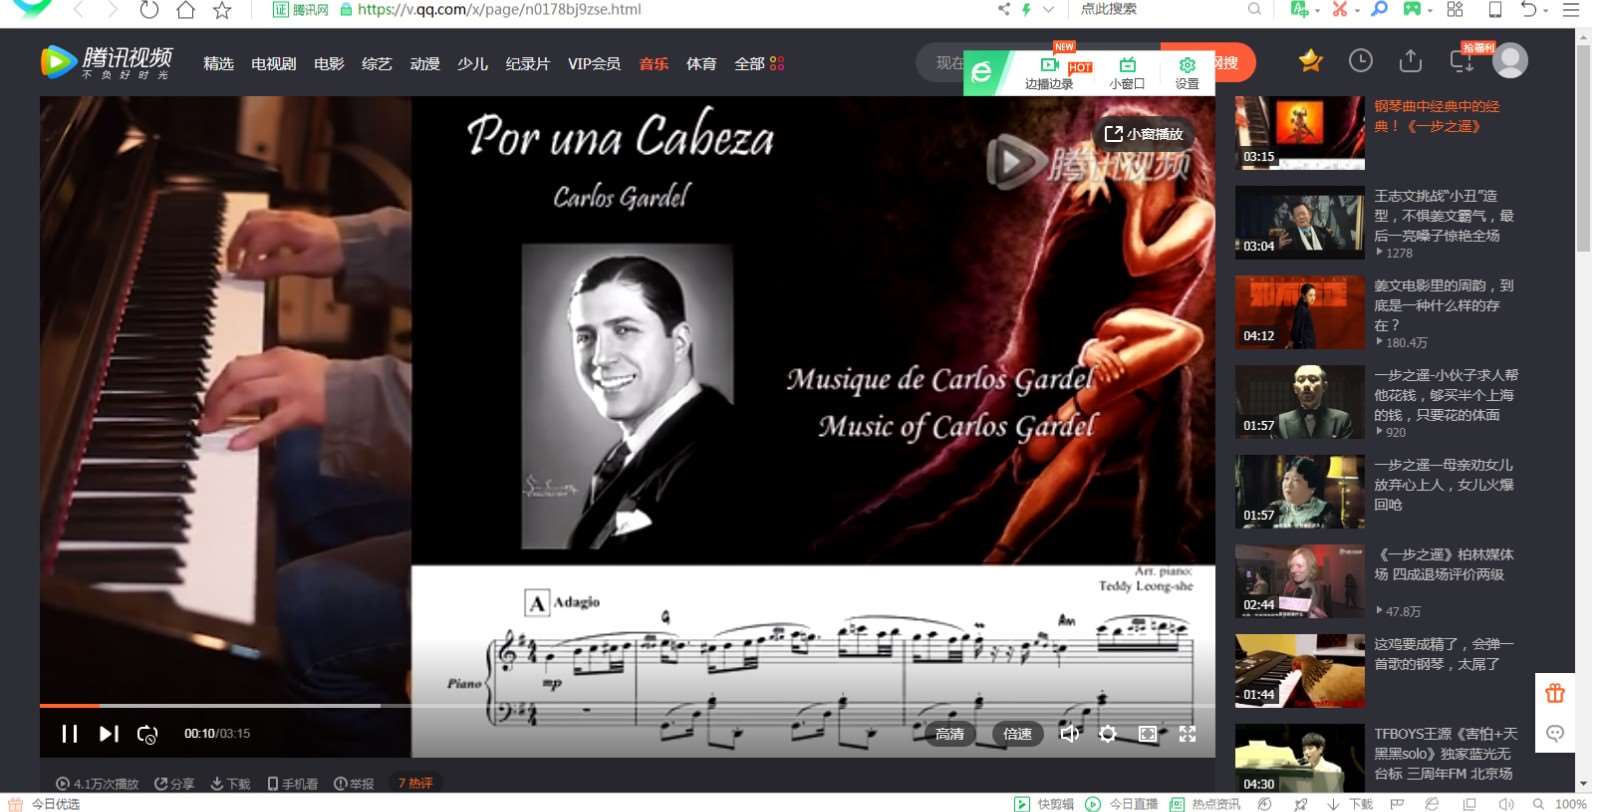The image size is (1600, 812).
Task: Open the 电视剧 navigation tab
Action: point(273,64)
